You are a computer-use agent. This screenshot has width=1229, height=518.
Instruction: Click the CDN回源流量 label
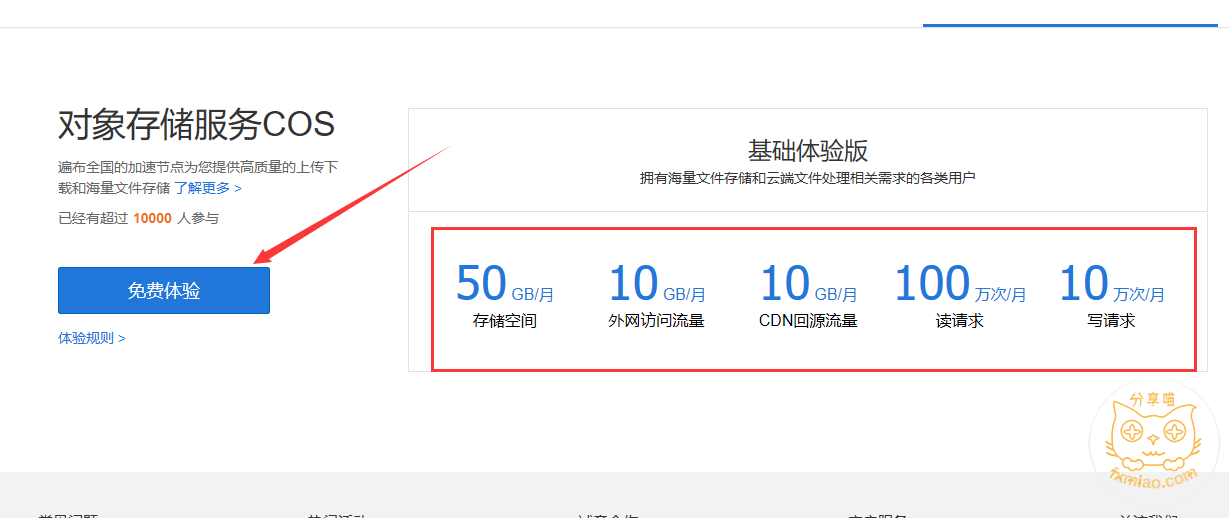pyautogui.click(x=808, y=321)
